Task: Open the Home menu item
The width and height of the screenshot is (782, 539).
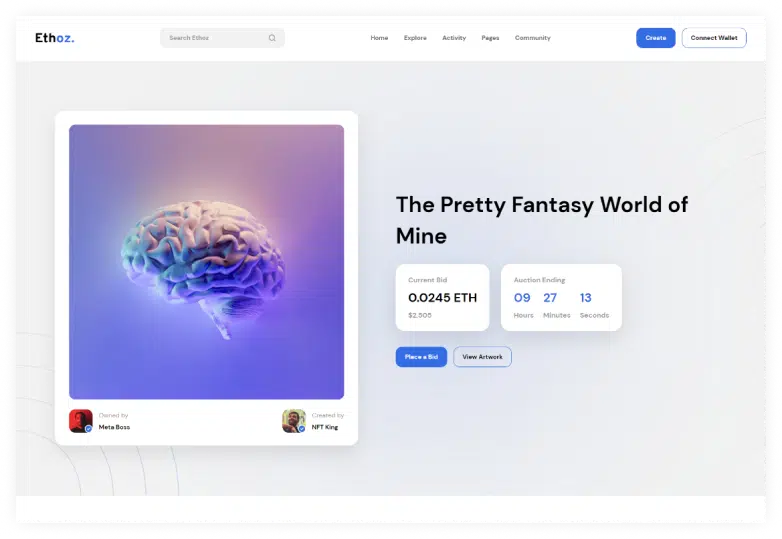Action: click(x=379, y=38)
